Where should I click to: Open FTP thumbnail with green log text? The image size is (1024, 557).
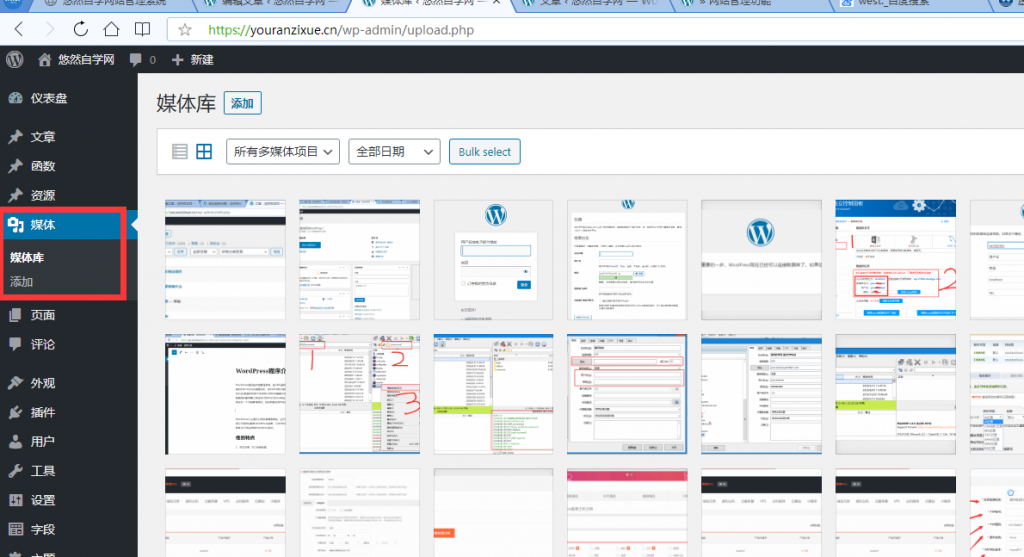pyautogui.click(x=494, y=394)
